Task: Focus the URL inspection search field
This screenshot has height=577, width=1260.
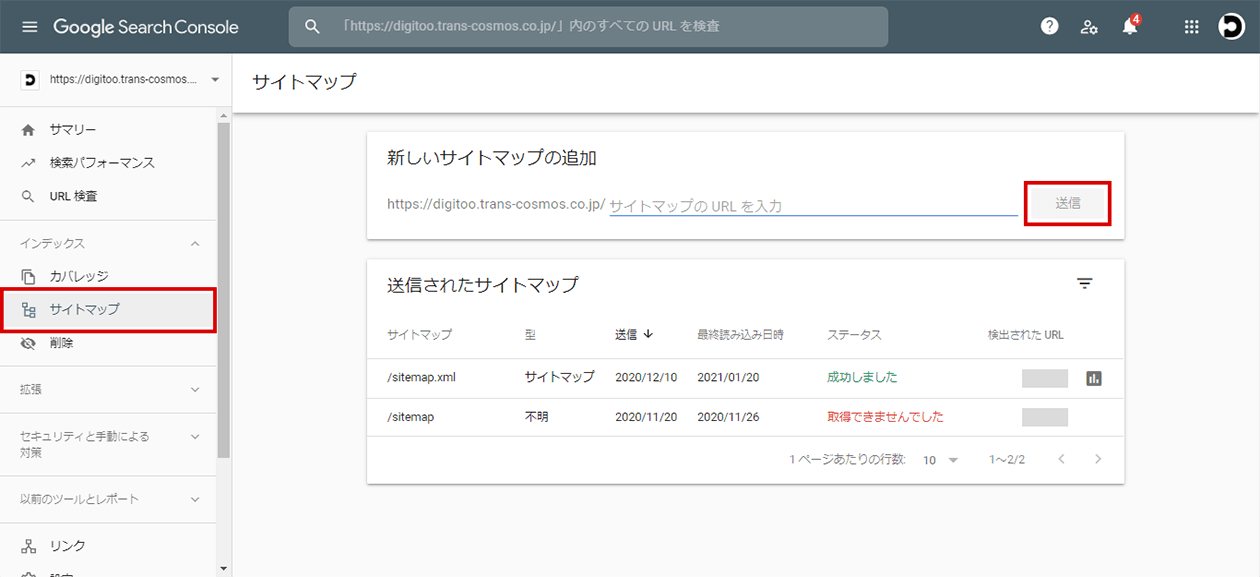Action: (588, 27)
